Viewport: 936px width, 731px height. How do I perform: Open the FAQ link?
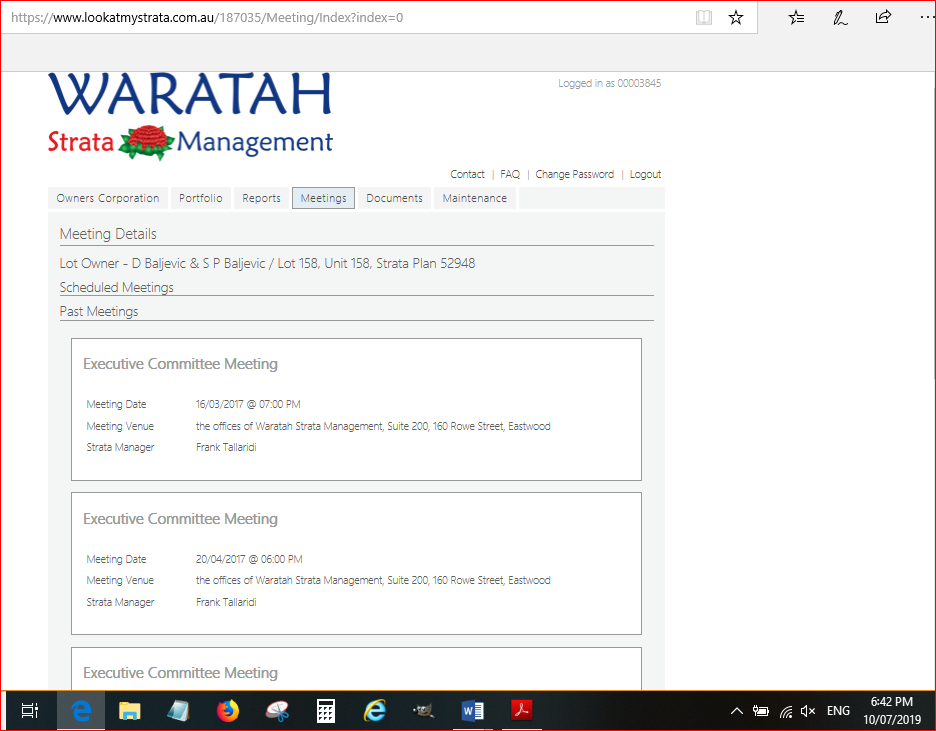[x=510, y=174]
